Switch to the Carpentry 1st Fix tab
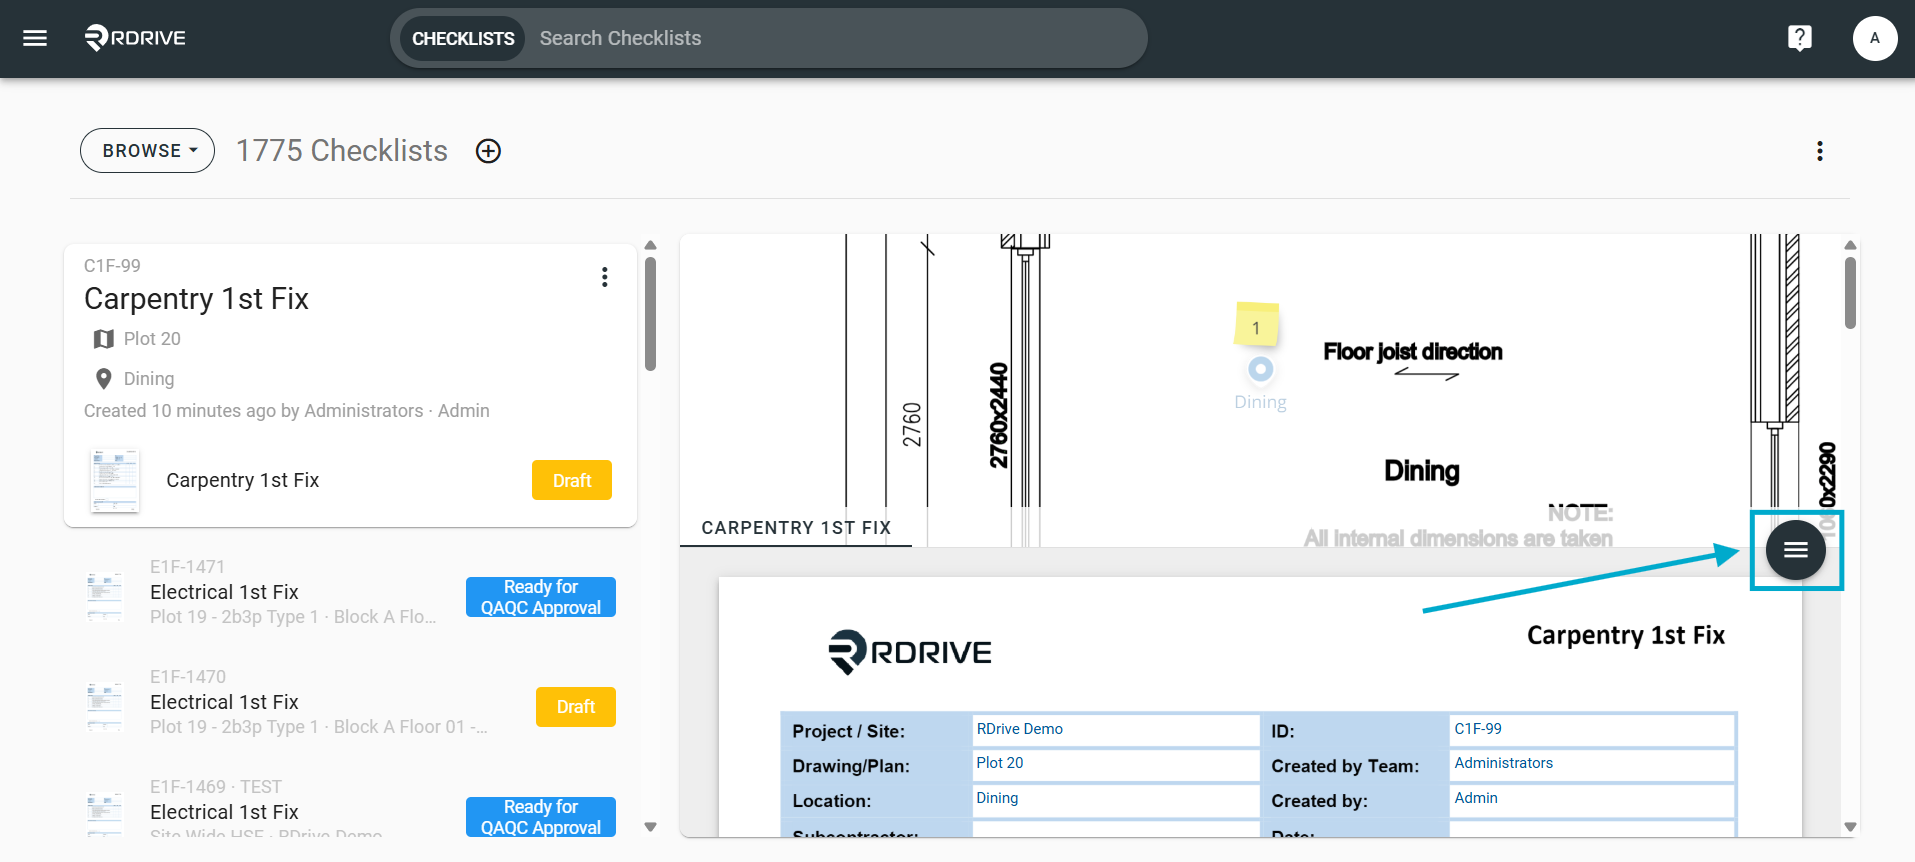 click(x=796, y=528)
